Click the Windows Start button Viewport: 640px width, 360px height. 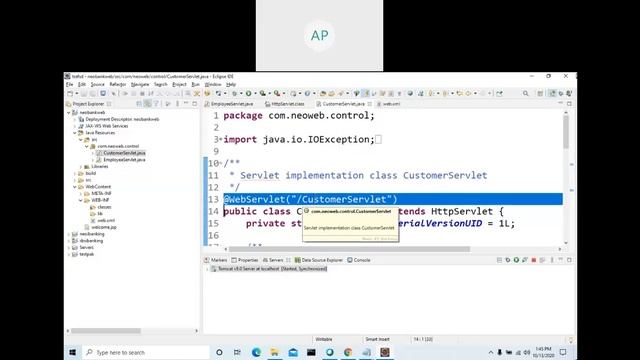(x=73, y=352)
